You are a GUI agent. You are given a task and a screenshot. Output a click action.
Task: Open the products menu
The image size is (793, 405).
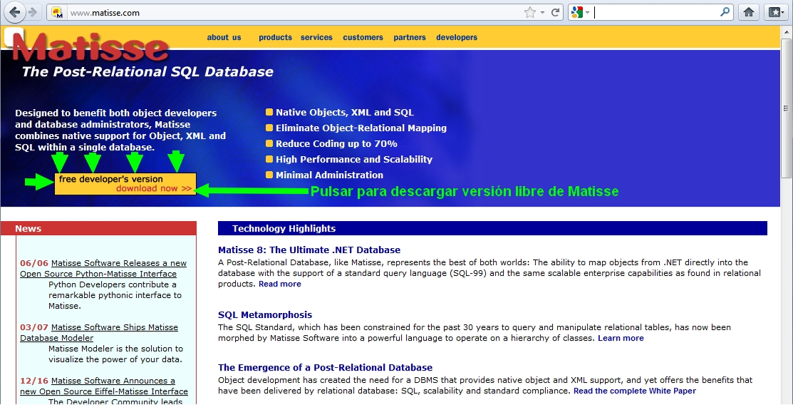click(x=275, y=37)
